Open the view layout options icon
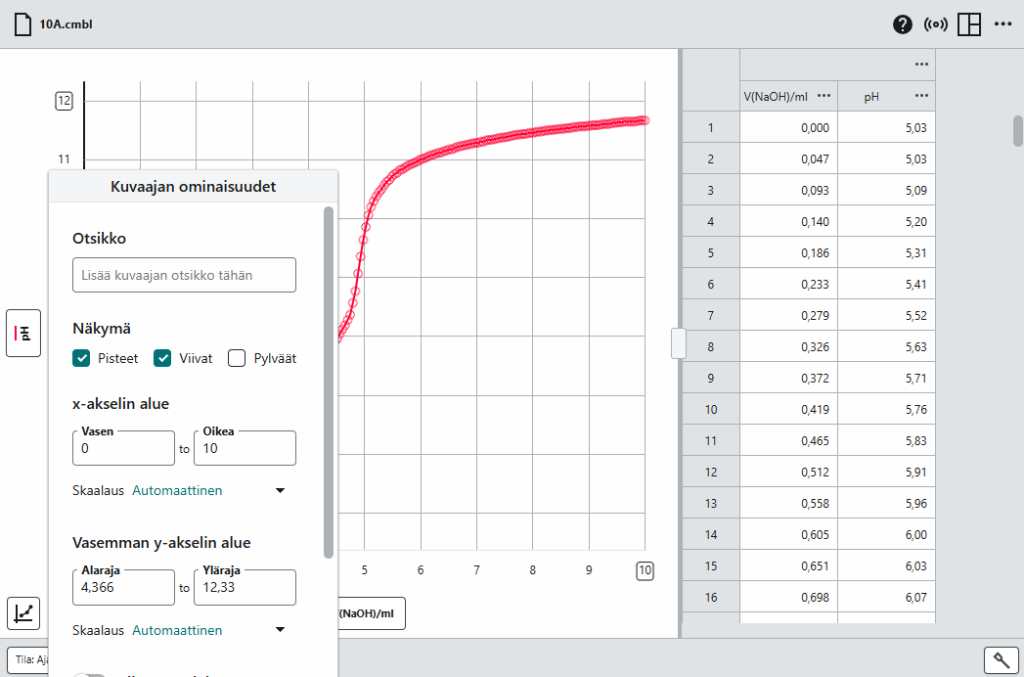 969,24
